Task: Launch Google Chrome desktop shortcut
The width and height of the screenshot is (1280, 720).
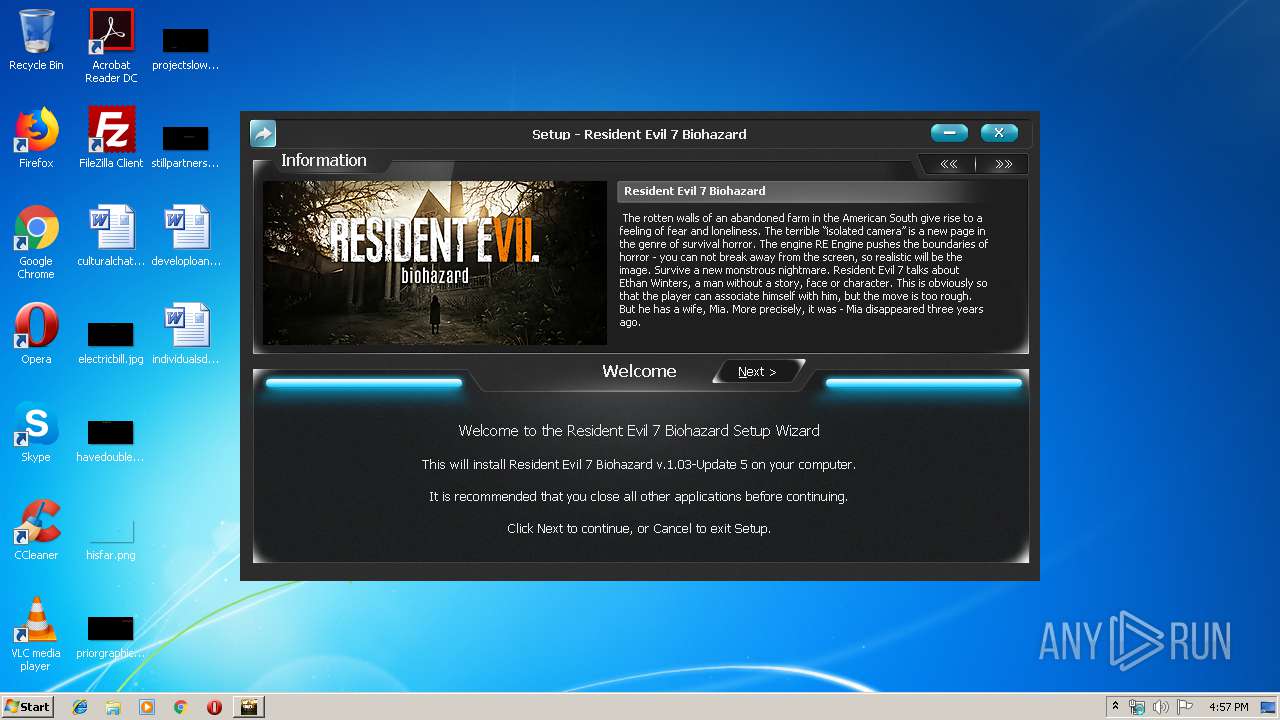Action: [36, 243]
